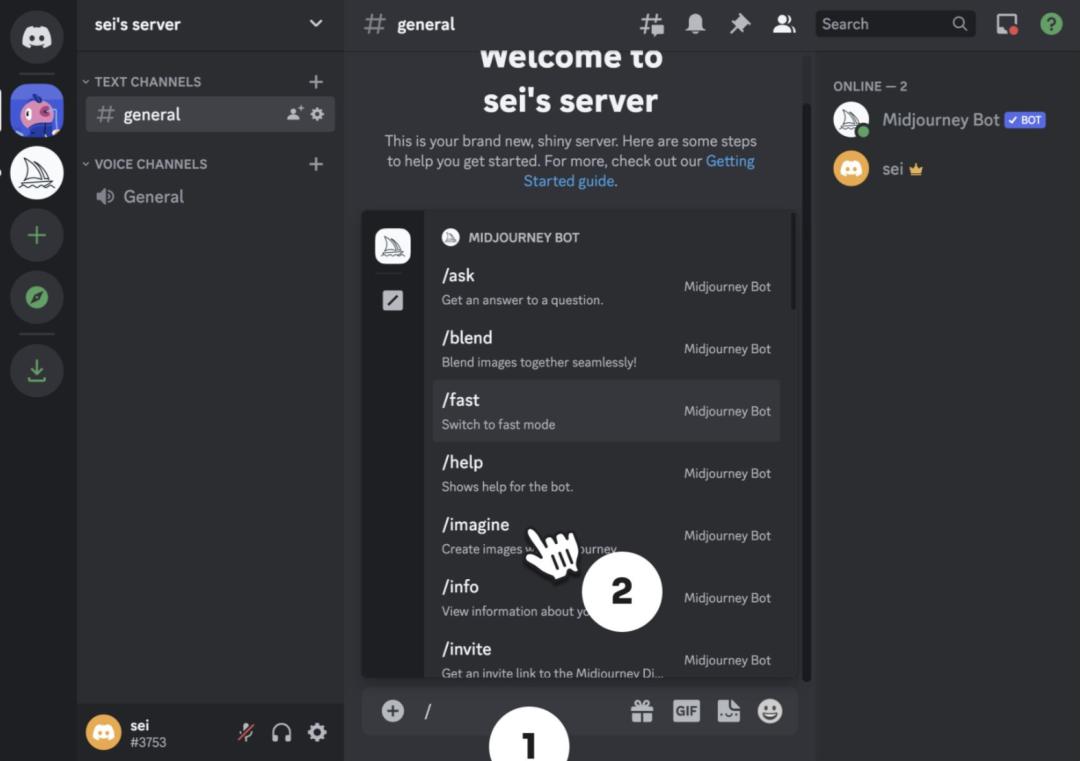Image resolution: width=1080 pixels, height=761 pixels.
Task: Expand sei's server dropdown menu
Action: pyautogui.click(x=316, y=24)
